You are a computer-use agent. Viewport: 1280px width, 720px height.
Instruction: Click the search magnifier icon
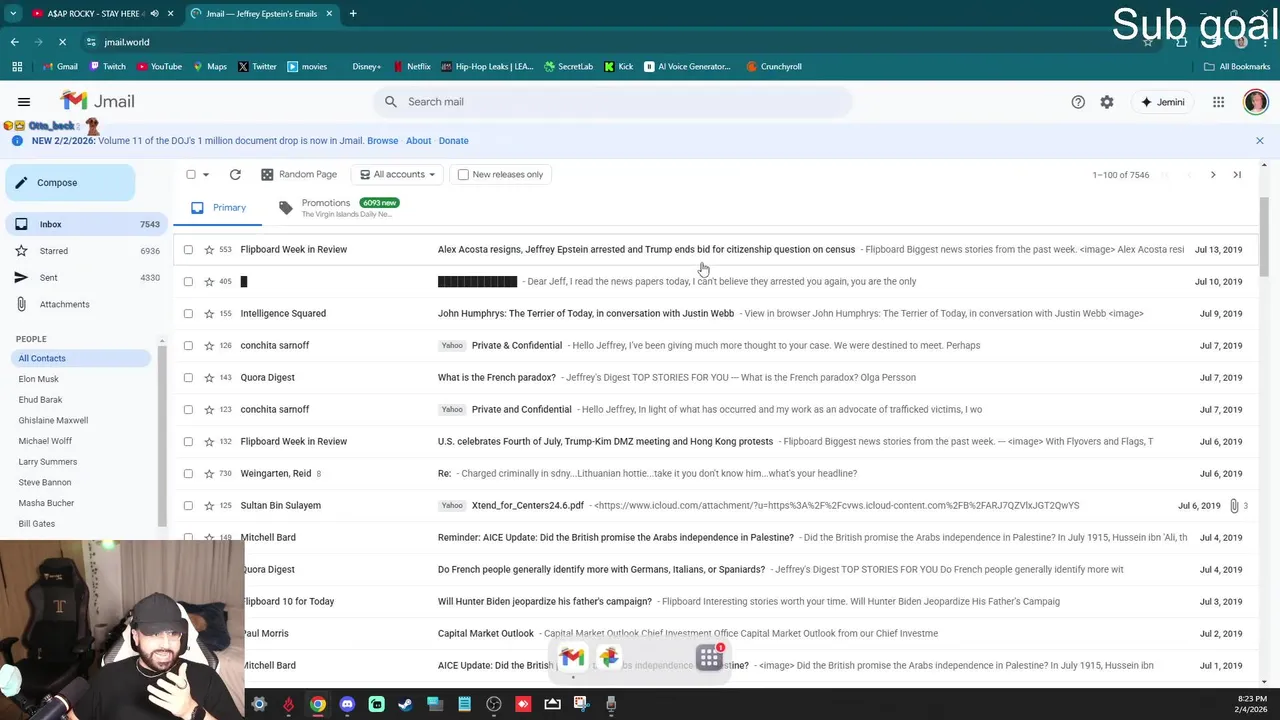pos(391,102)
